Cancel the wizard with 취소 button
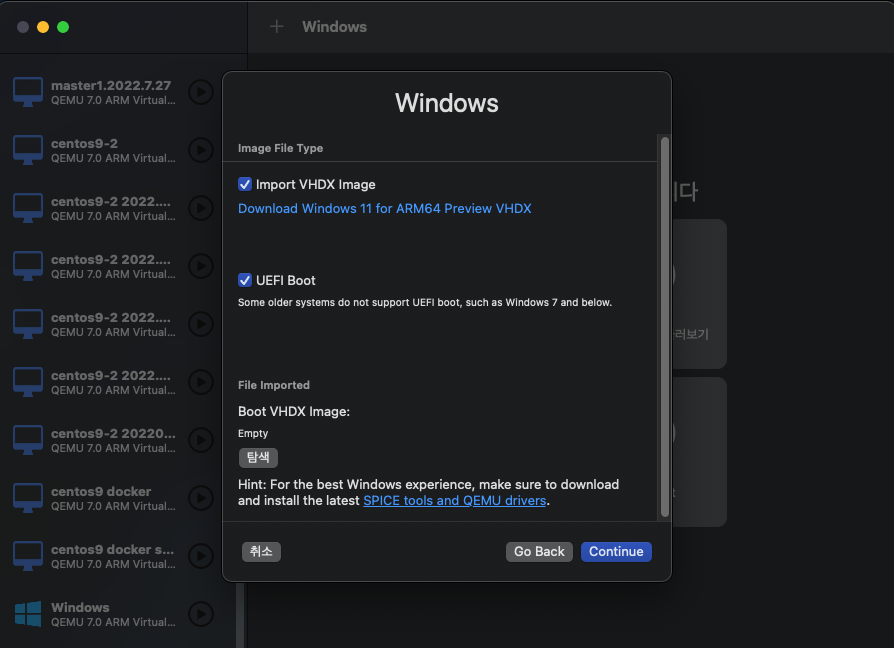894x648 pixels. (261, 552)
